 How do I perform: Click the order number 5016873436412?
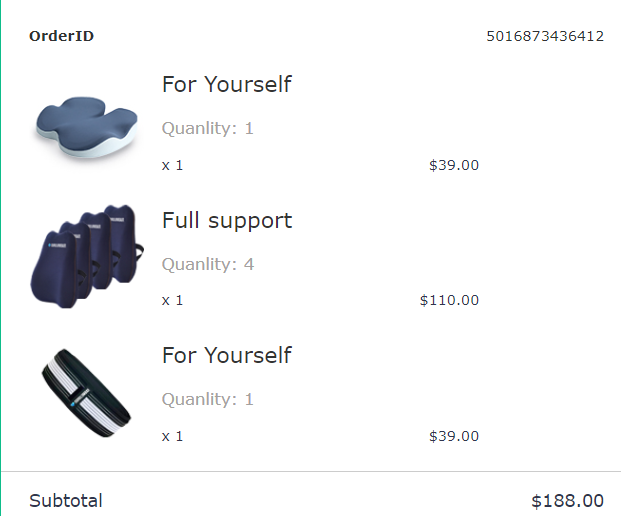coord(545,36)
